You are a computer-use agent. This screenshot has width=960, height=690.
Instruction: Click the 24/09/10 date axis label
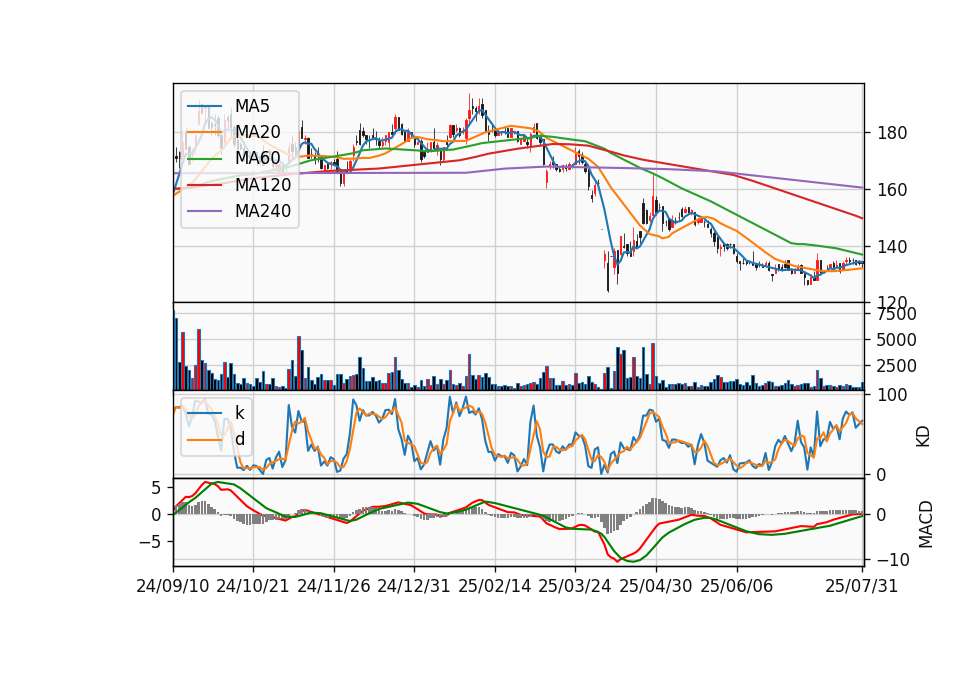173,587
